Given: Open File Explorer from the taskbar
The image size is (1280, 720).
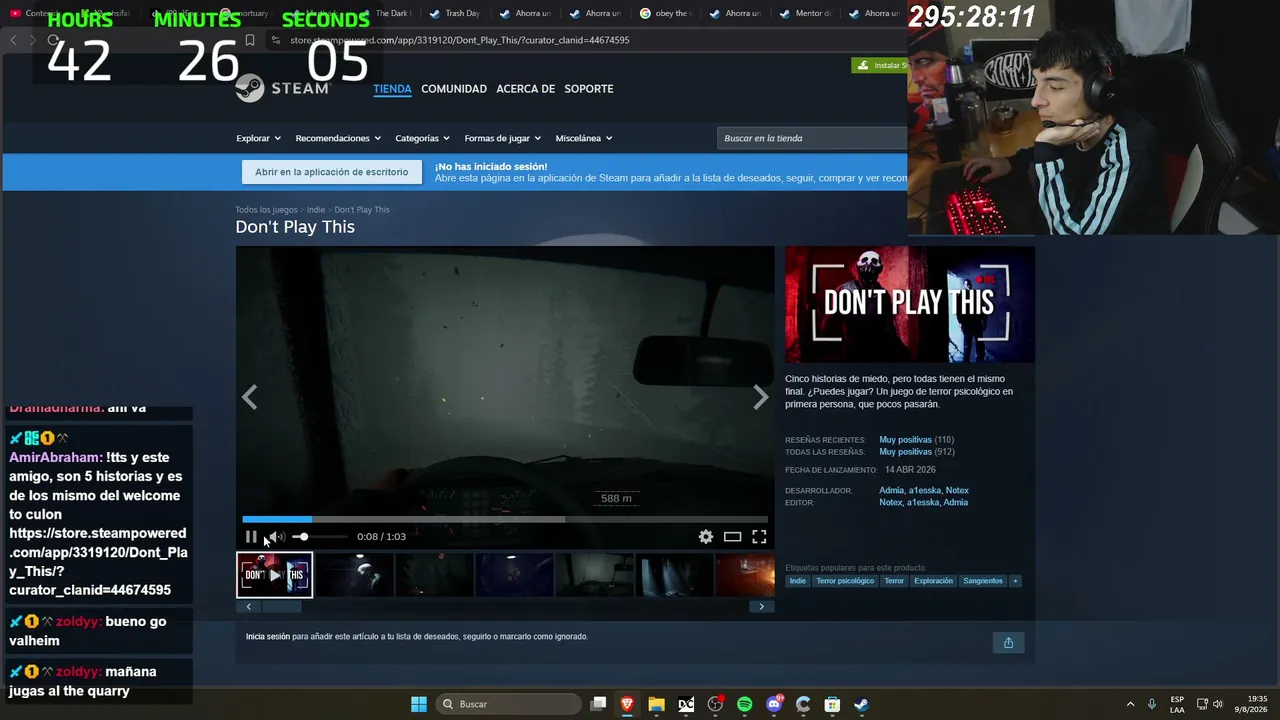Looking at the screenshot, I should coord(656,704).
